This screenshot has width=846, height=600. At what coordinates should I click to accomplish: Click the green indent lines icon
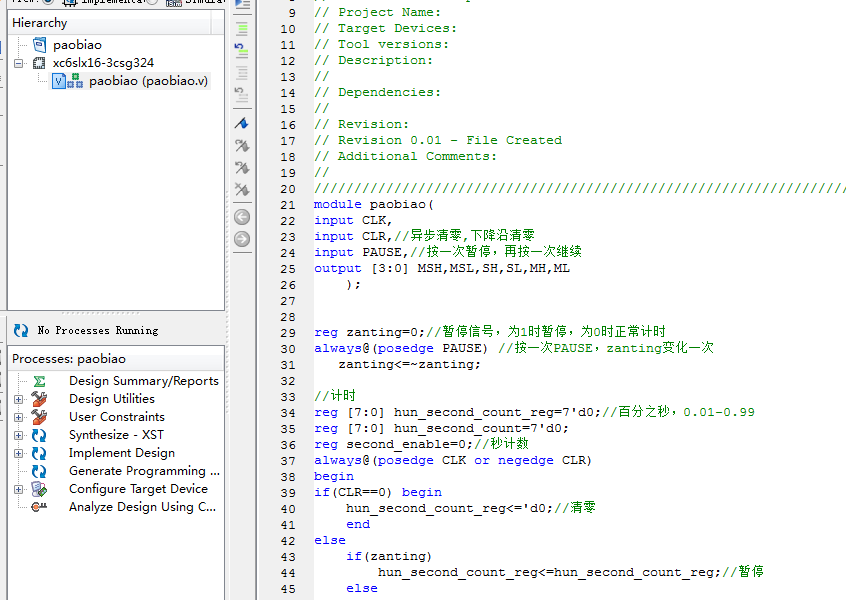click(241, 26)
